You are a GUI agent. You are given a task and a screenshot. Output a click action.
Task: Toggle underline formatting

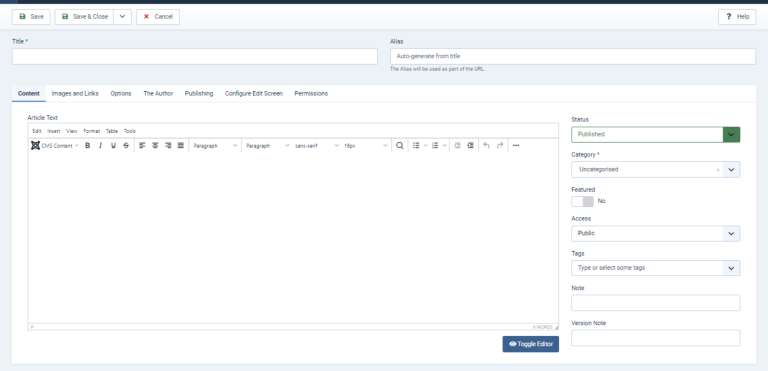(x=113, y=146)
